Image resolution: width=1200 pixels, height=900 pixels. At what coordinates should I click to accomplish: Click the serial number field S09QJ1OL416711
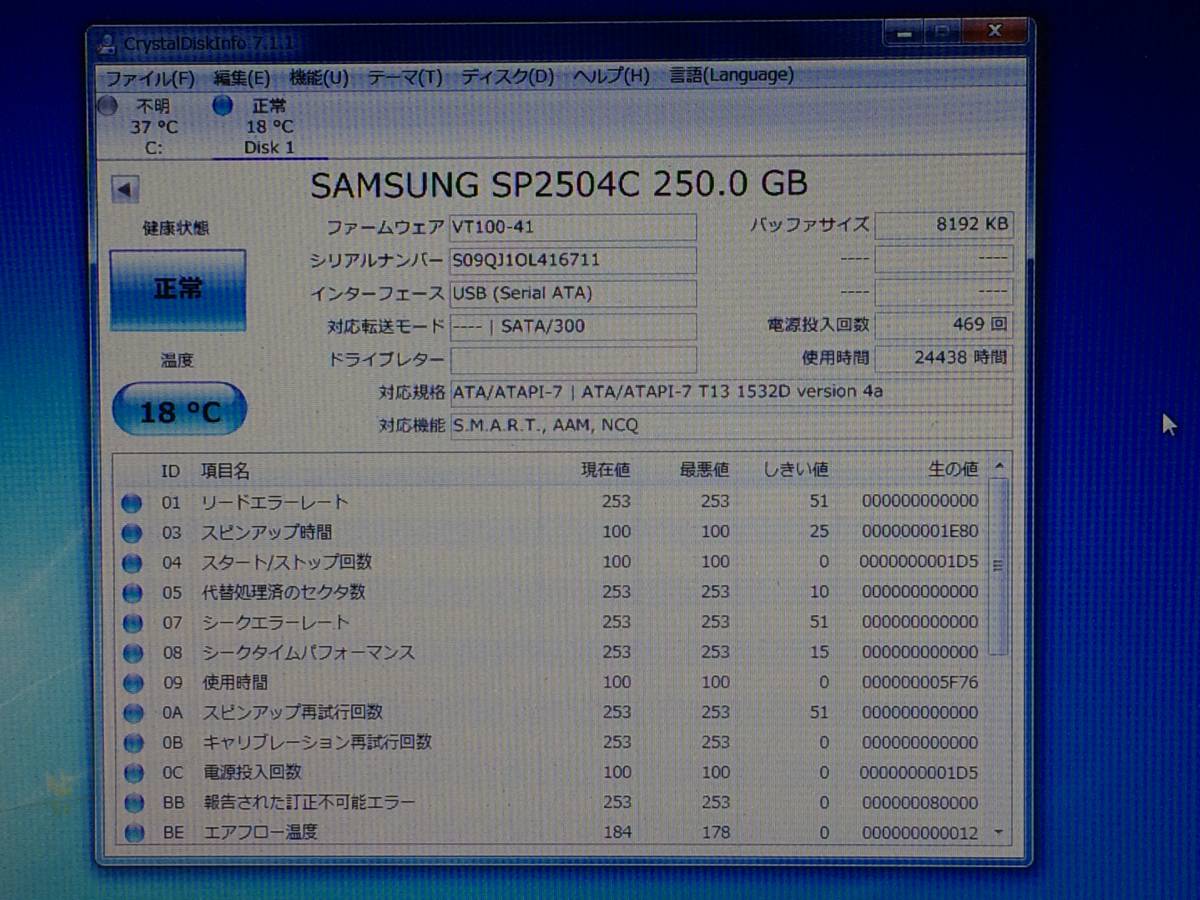[573, 260]
